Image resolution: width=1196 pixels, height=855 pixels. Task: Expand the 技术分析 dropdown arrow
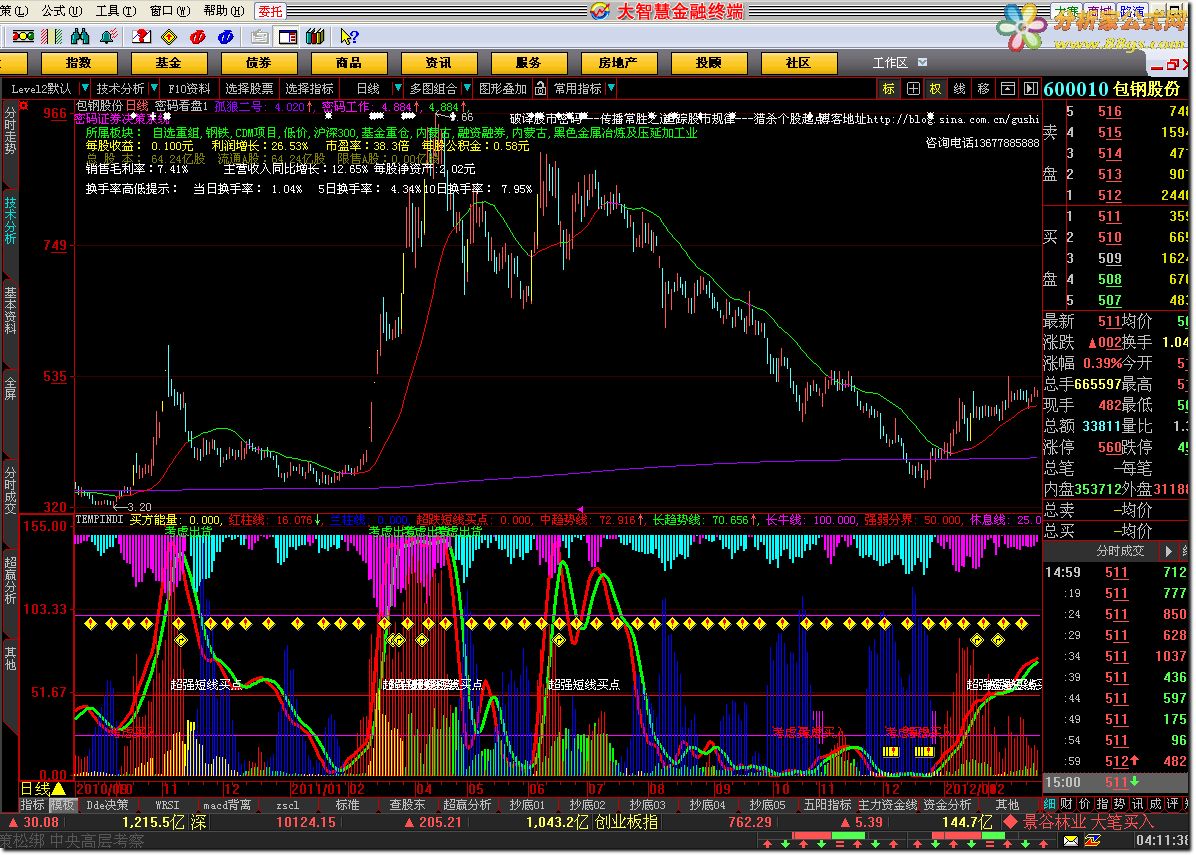(x=154, y=88)
